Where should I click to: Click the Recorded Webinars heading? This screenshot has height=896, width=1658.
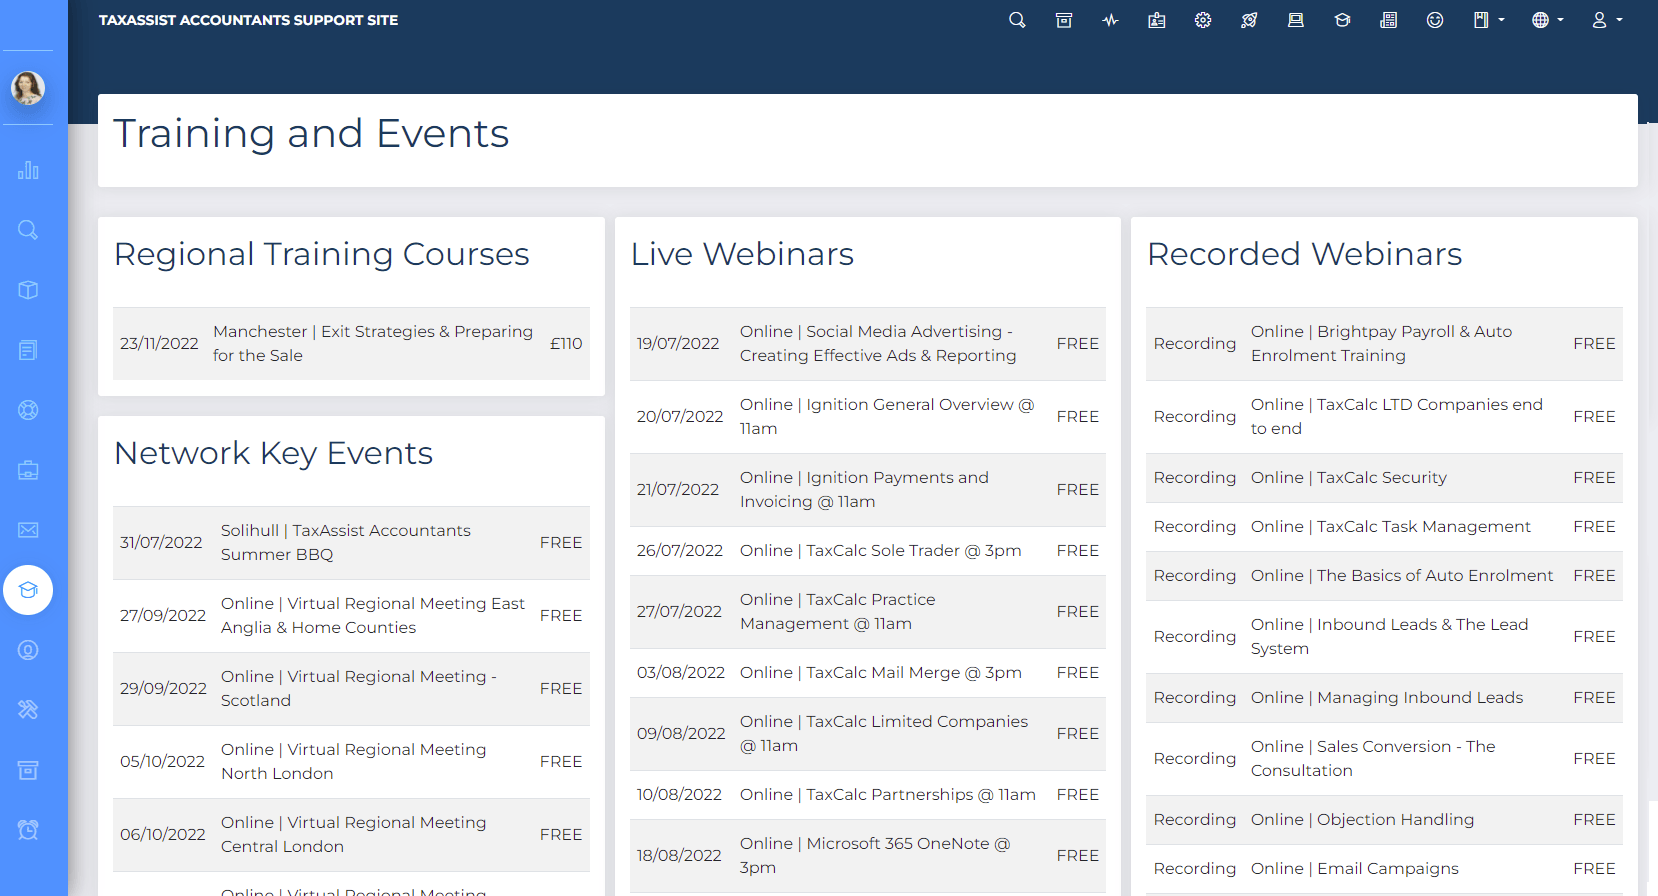point(1305,254)
